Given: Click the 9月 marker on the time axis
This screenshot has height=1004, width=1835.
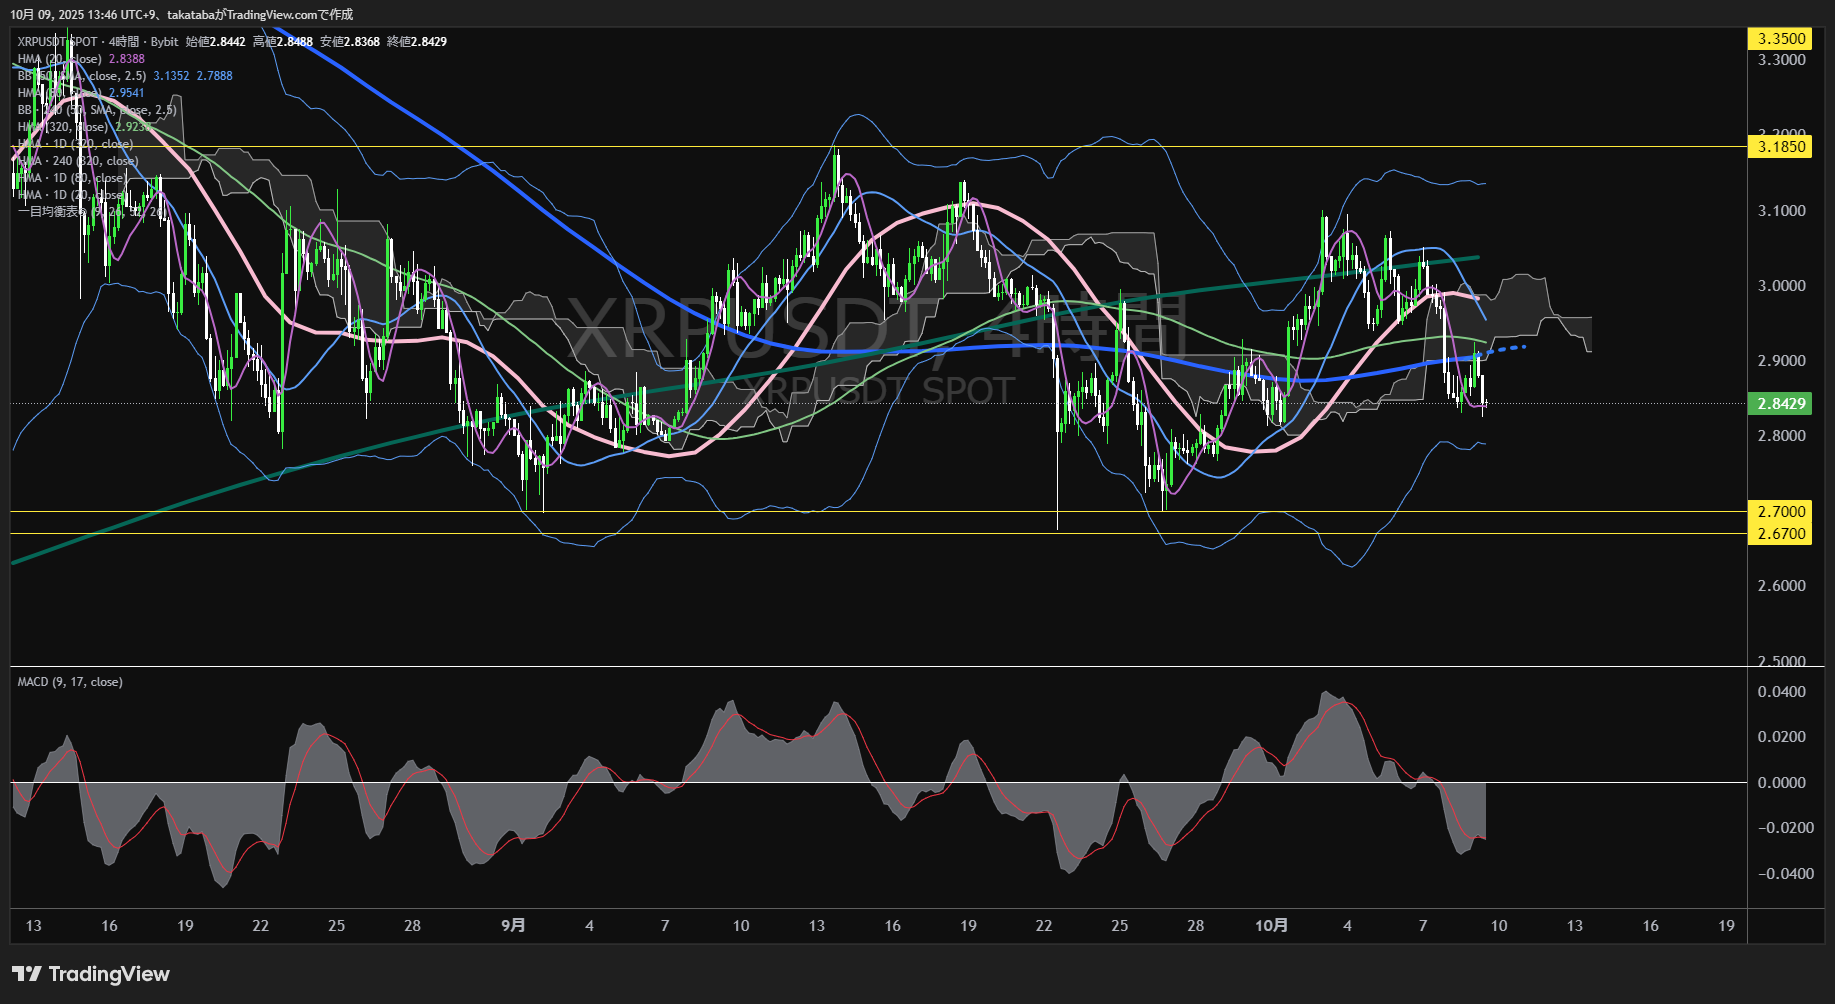Looking at the screenshot, I should coord(513,926).
